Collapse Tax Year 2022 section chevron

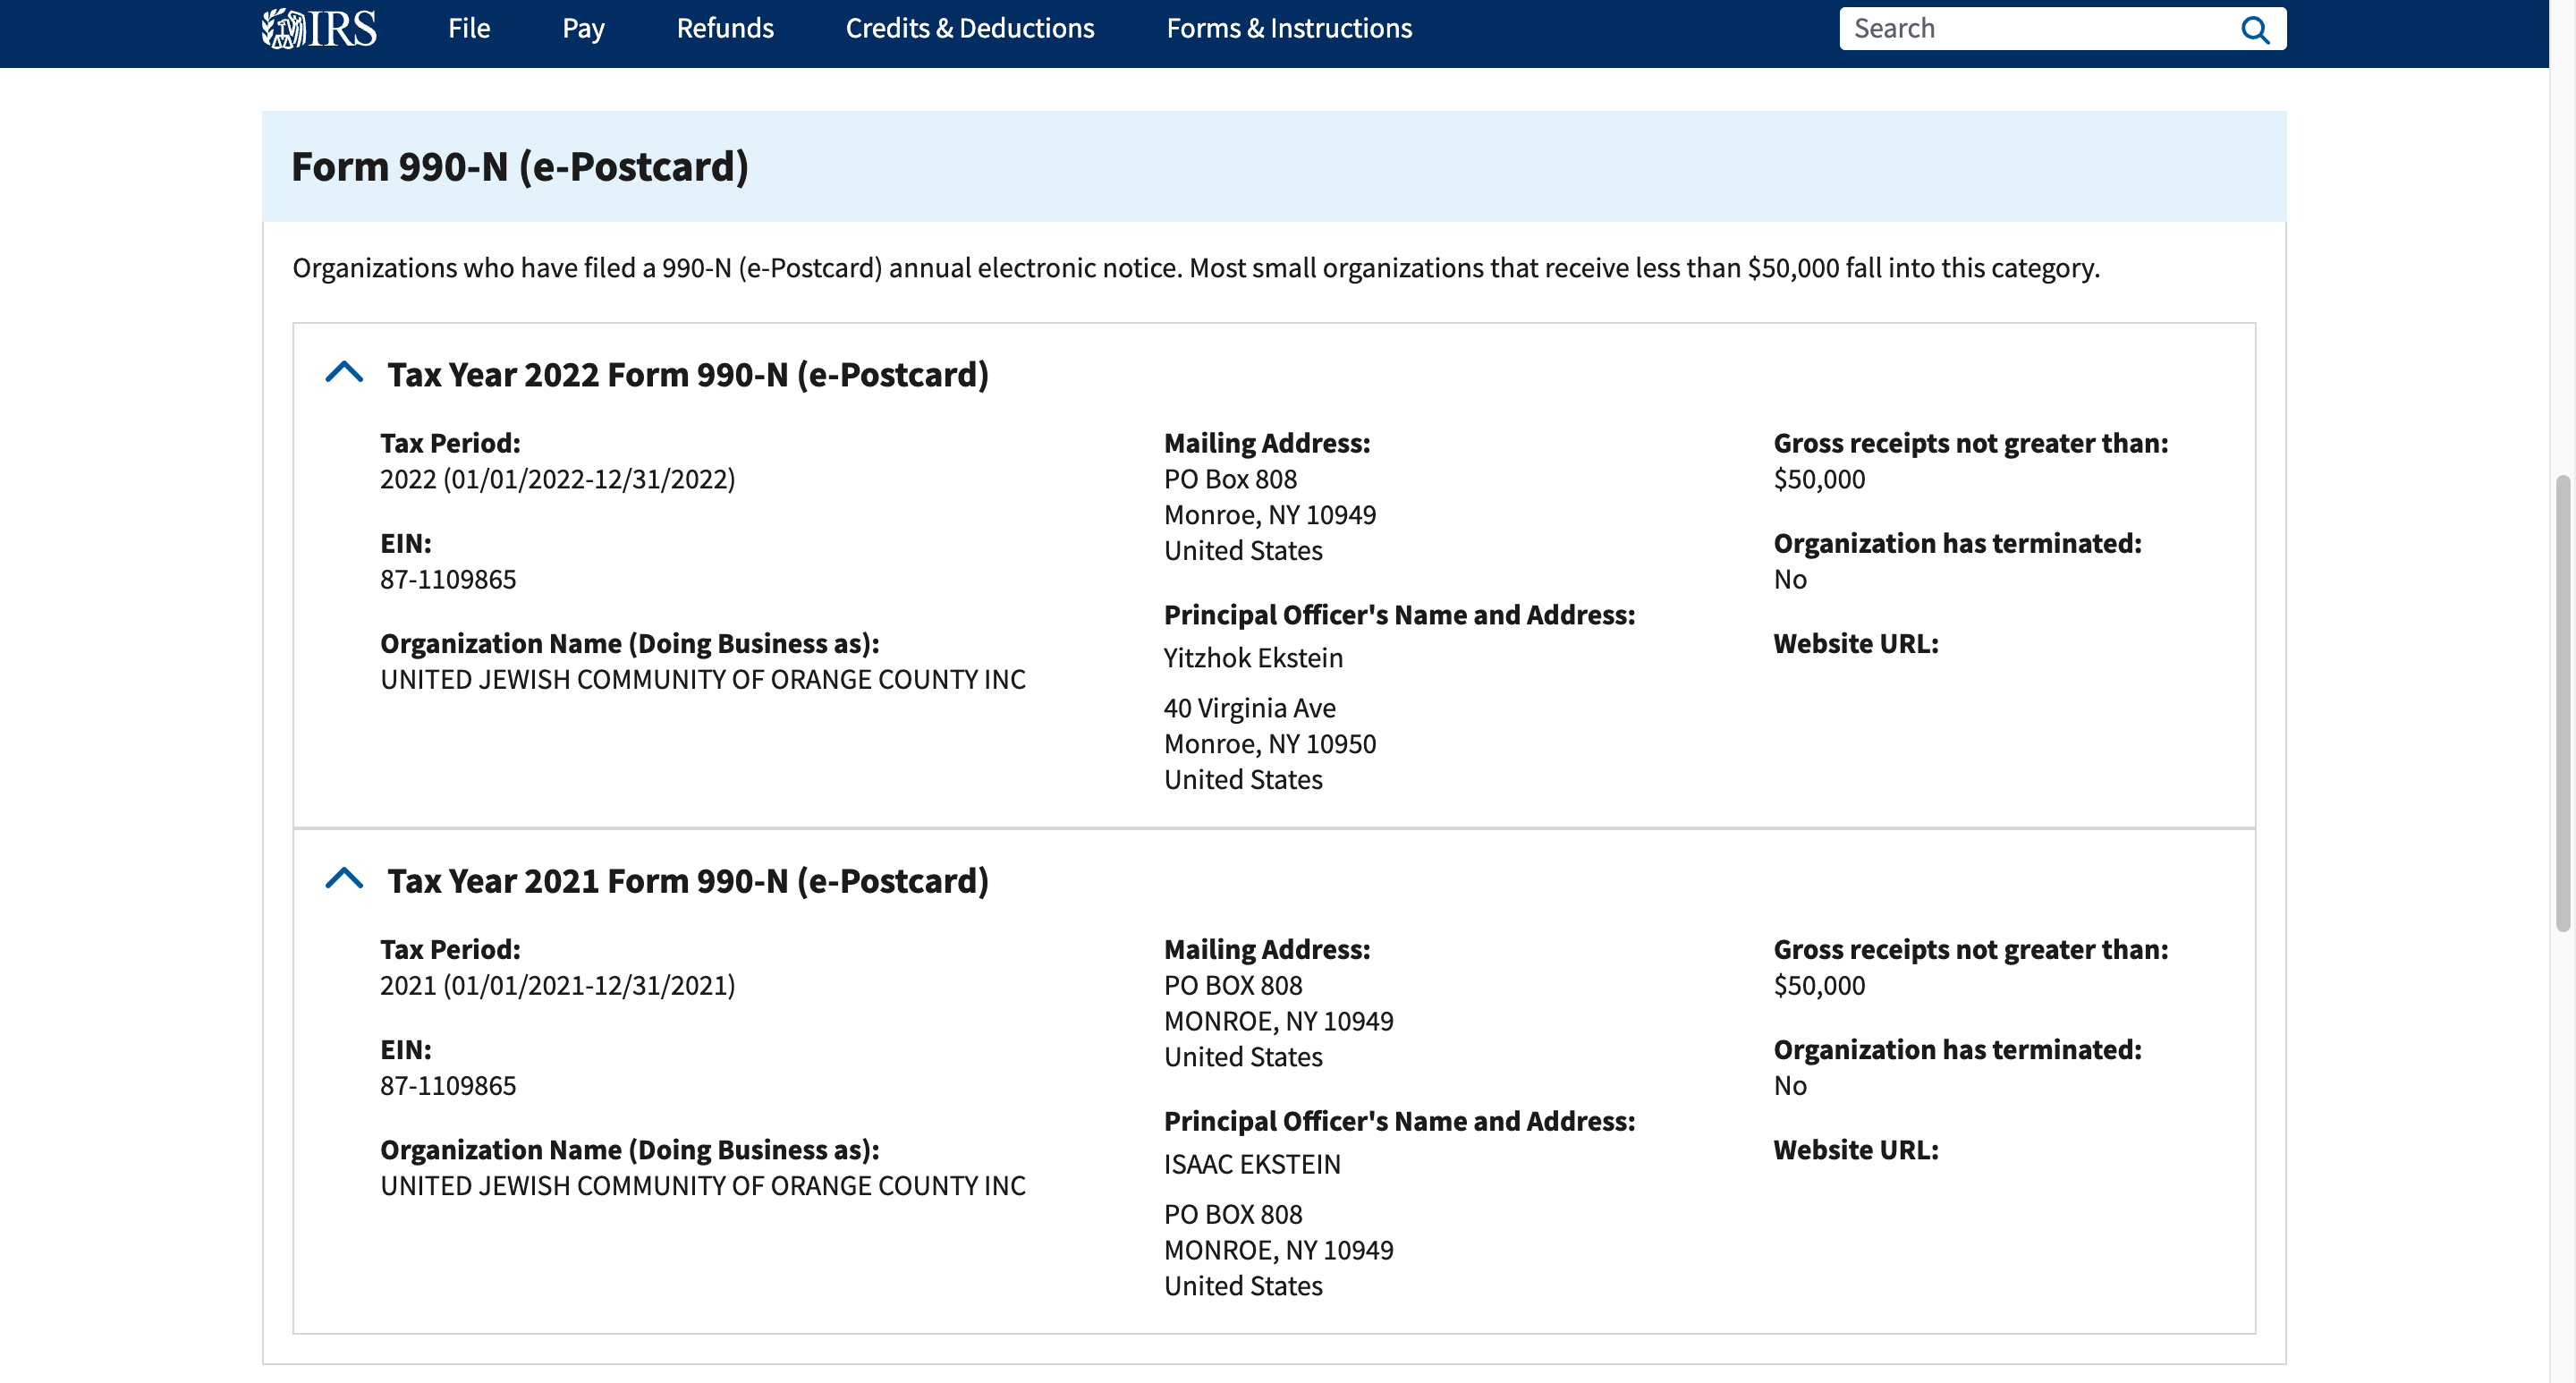(344, 373)
